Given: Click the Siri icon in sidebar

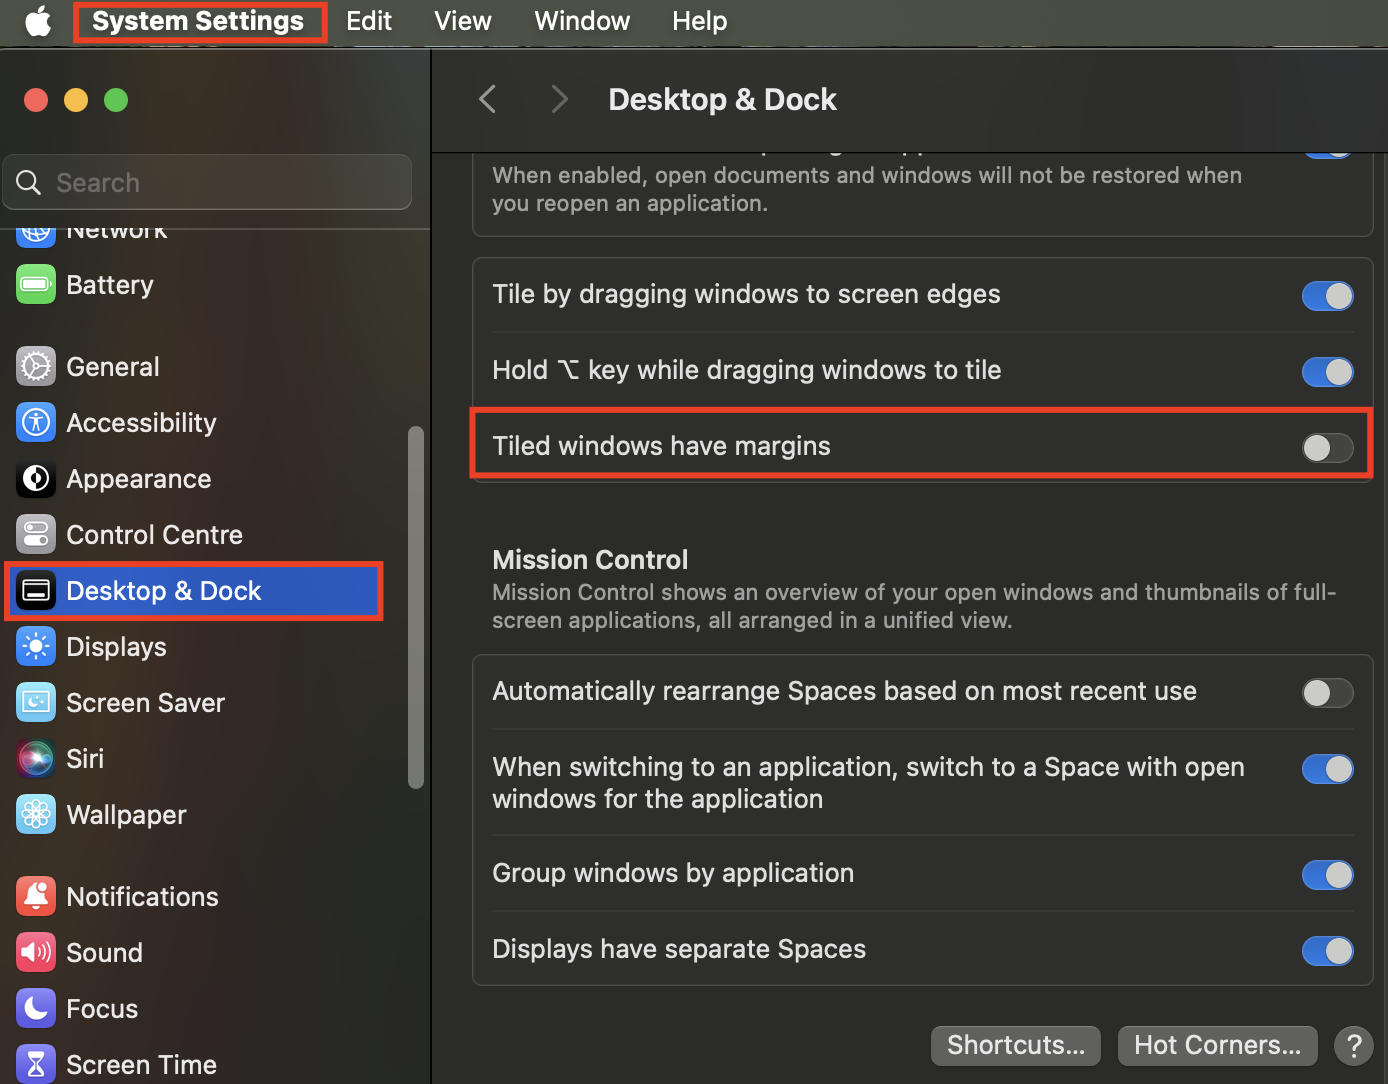Looking at the screenshot, I should click(36, 759).
